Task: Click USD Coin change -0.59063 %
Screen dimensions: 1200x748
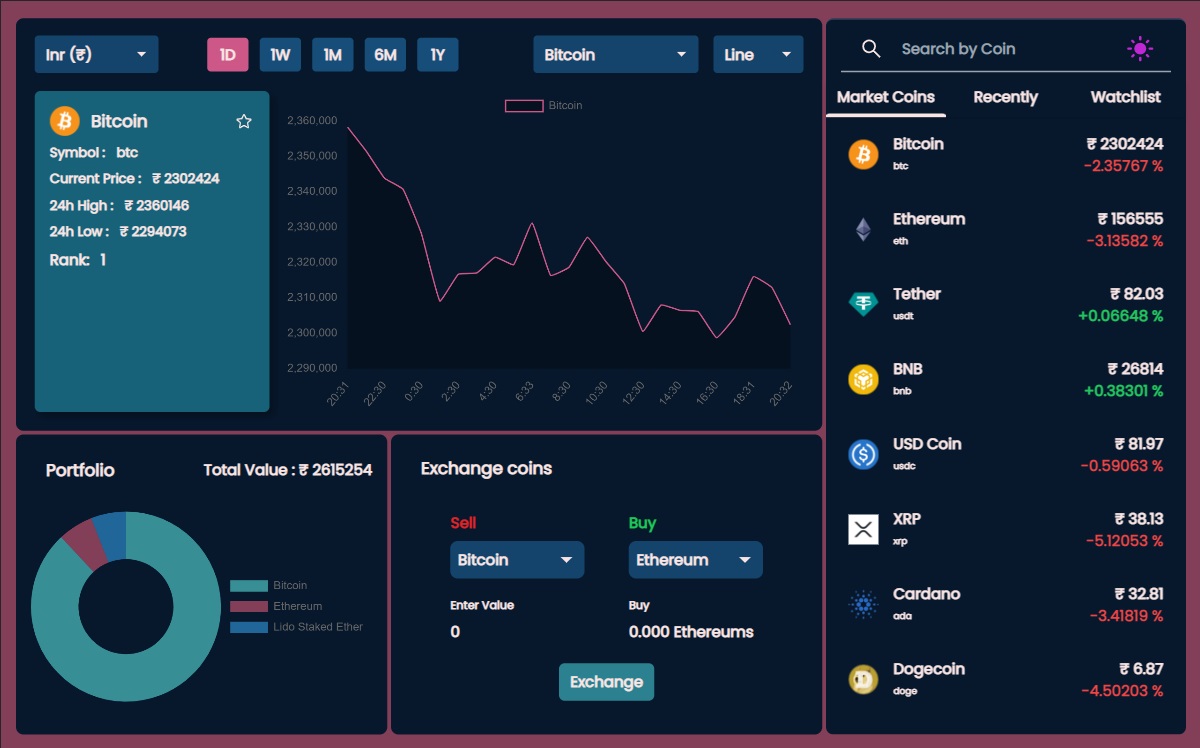Action: [x=1122, y=466]
